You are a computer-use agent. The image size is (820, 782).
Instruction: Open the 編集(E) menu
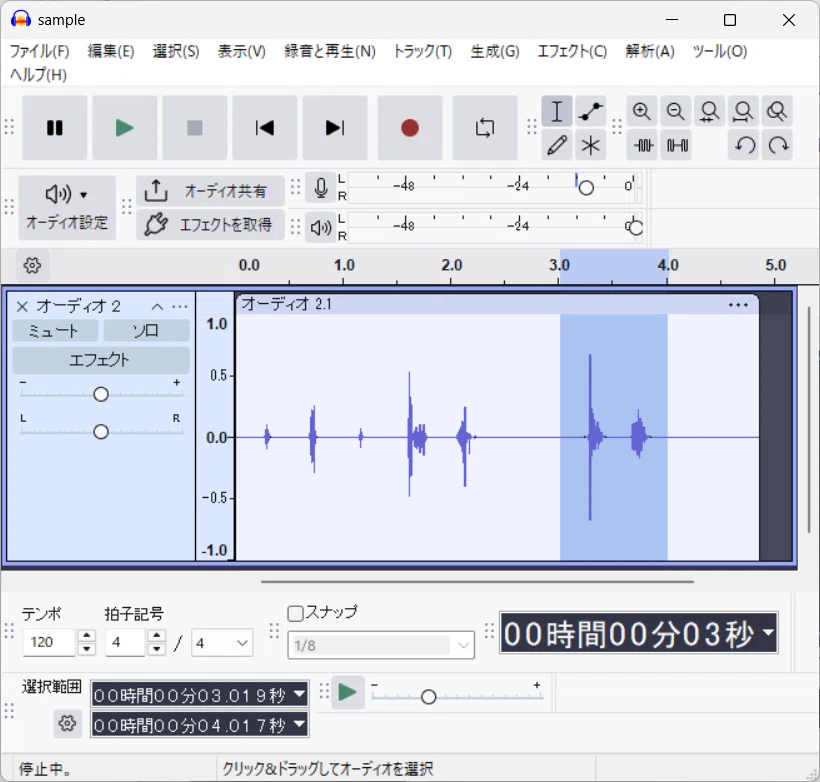(x=111, y=51)
